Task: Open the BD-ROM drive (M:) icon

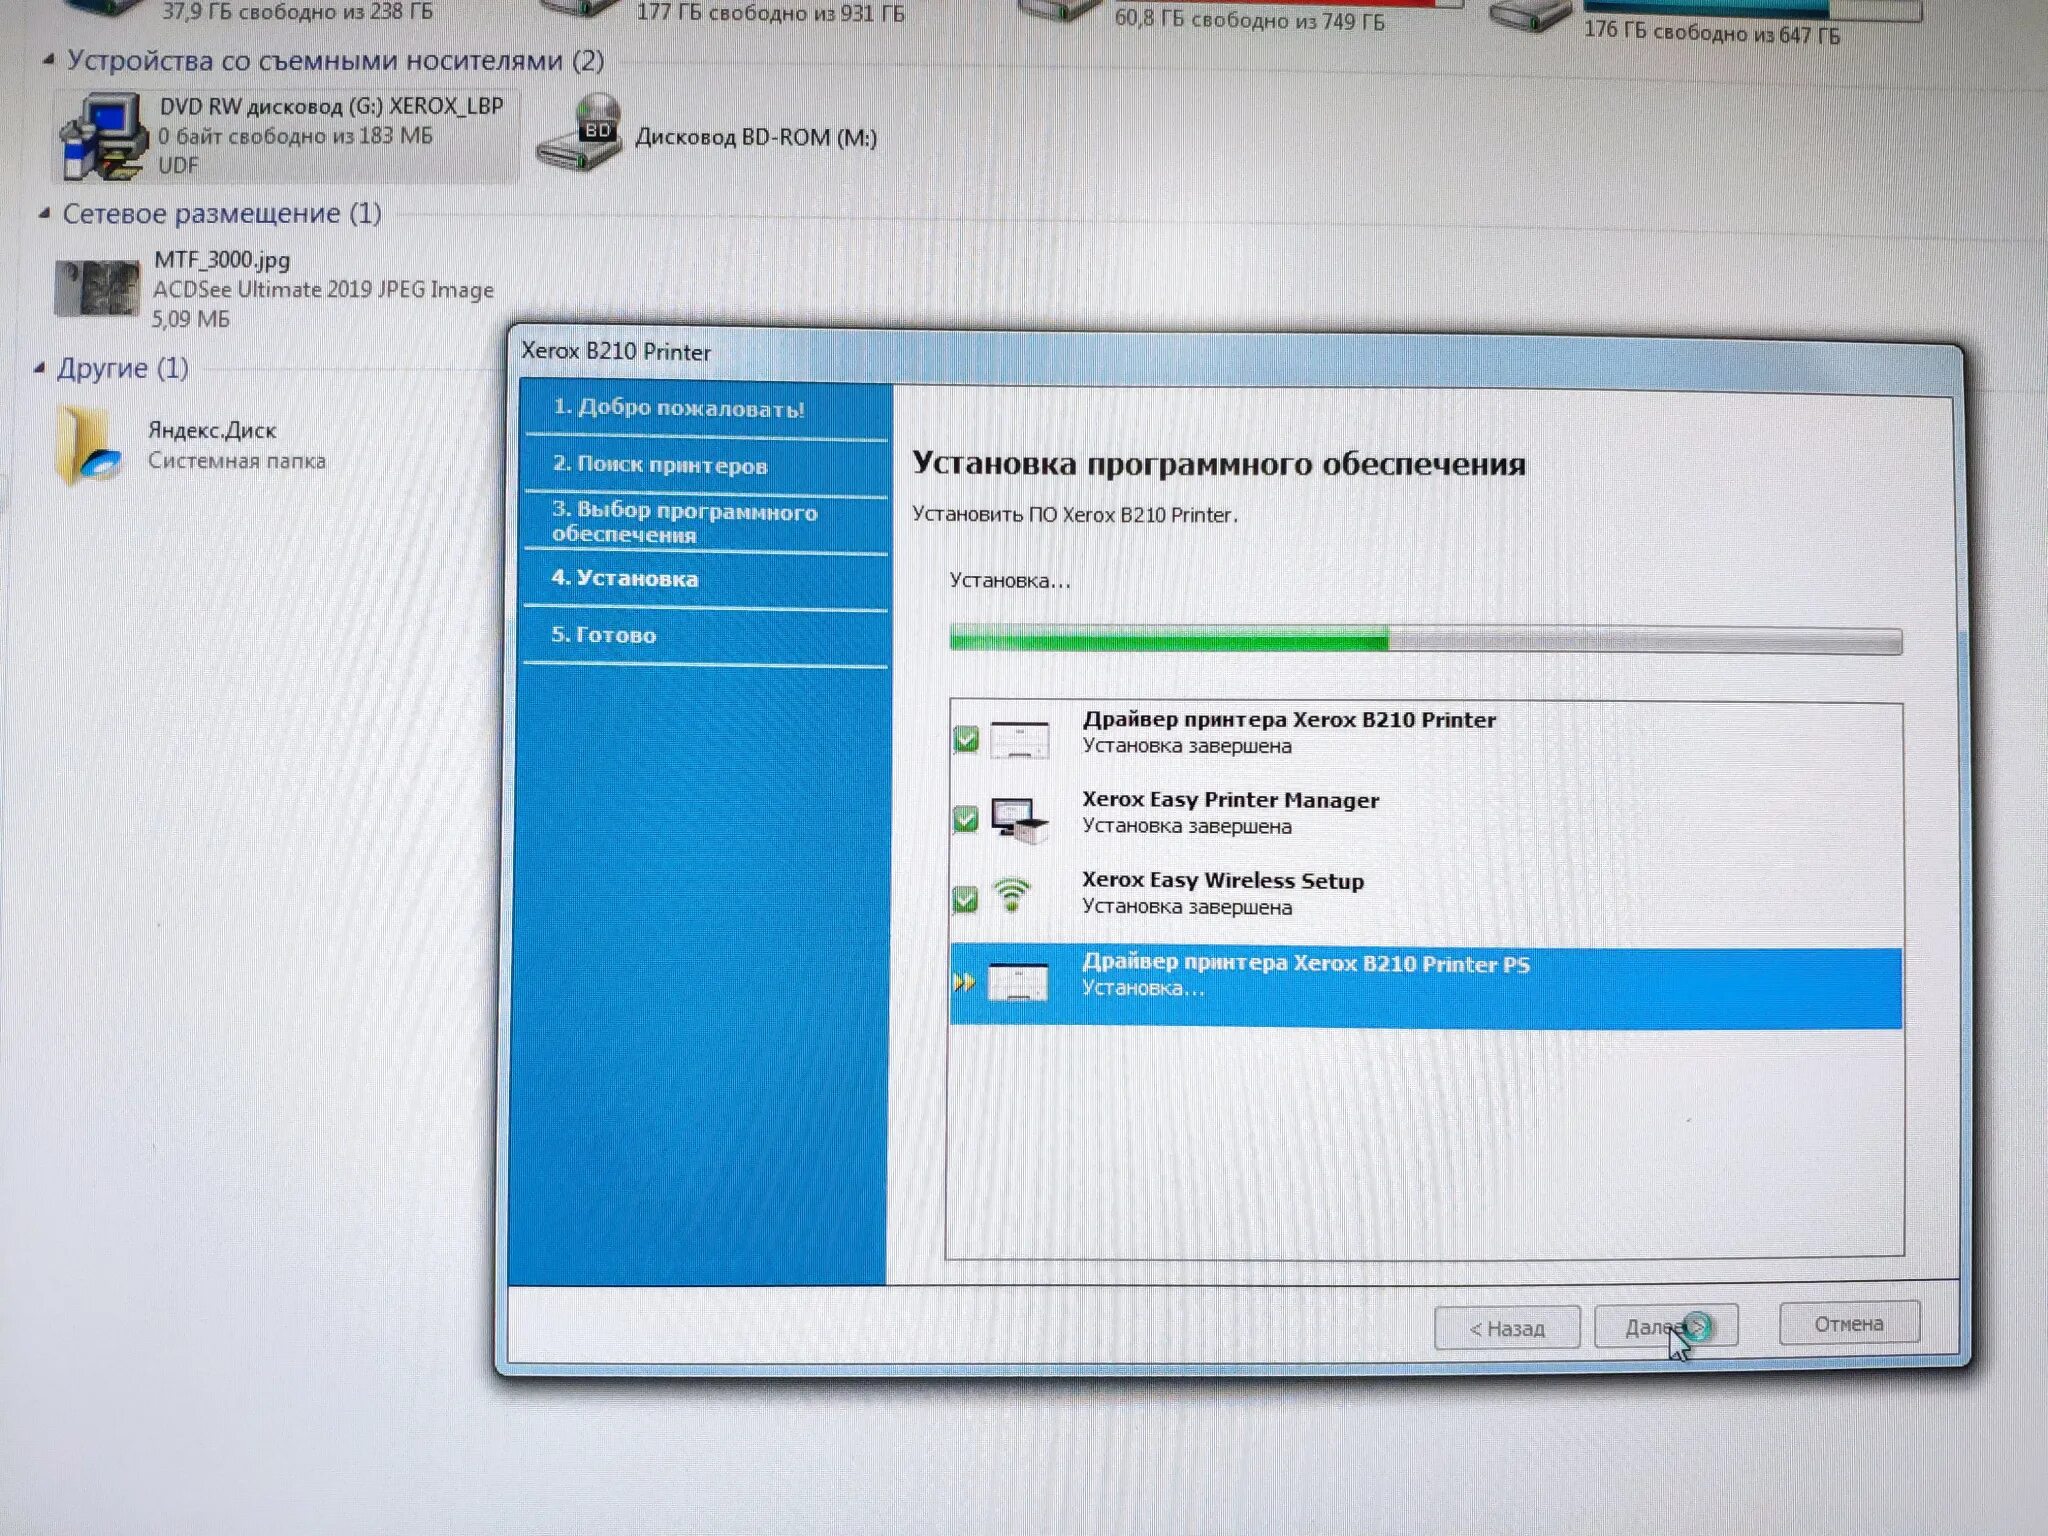Action: pos(579,133)
